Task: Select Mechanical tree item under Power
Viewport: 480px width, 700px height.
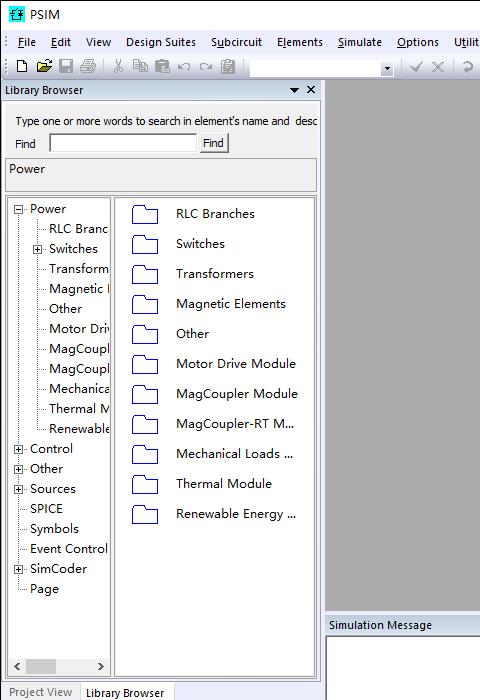Action: pyautogui.click(x=79, y=389)
